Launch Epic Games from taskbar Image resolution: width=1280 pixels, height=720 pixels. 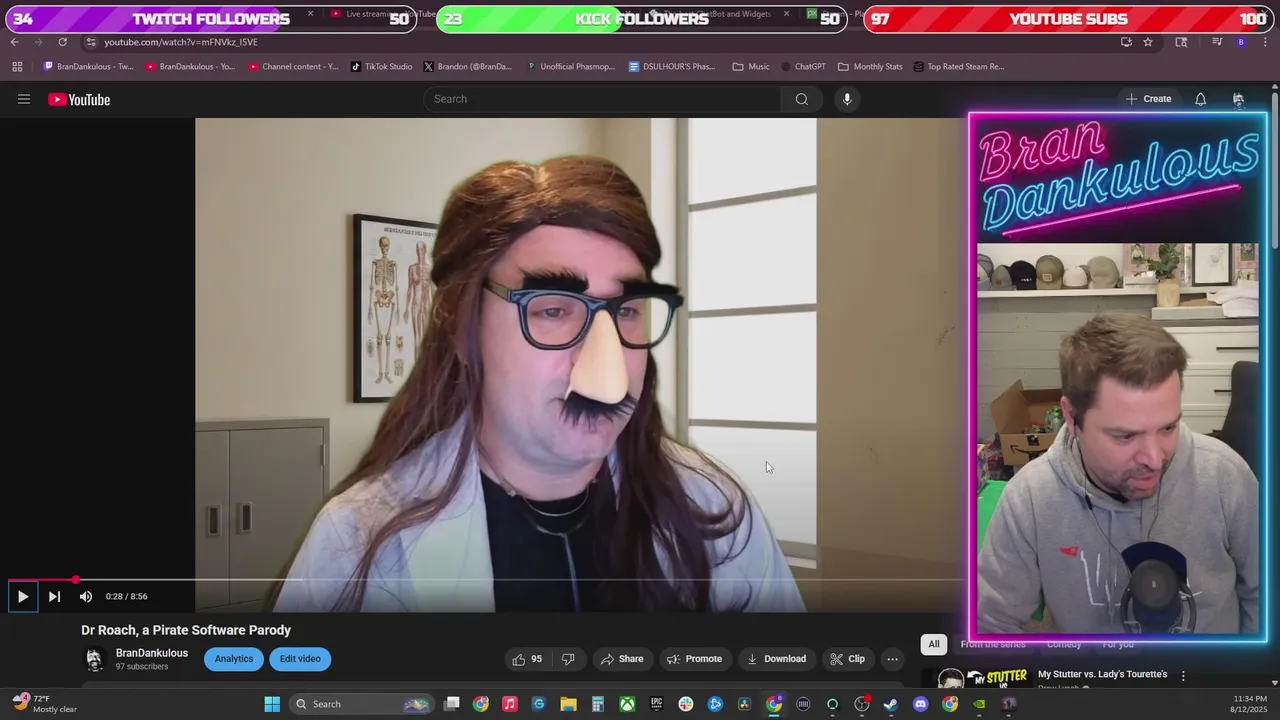click(656, 704)
